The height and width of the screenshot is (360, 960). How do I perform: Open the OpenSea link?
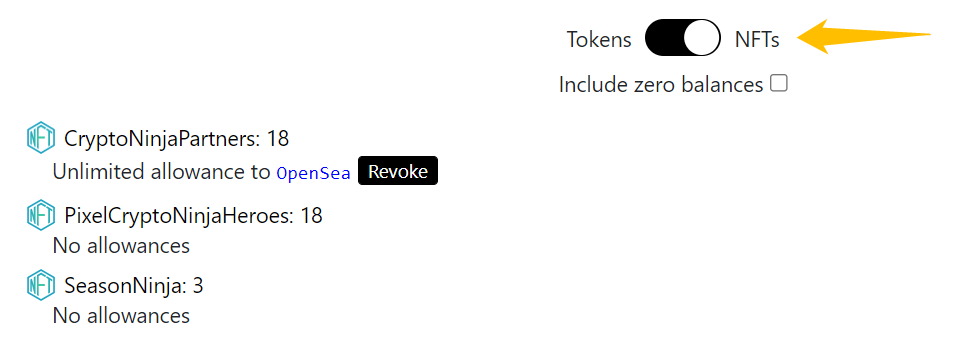tap(313, 173)
